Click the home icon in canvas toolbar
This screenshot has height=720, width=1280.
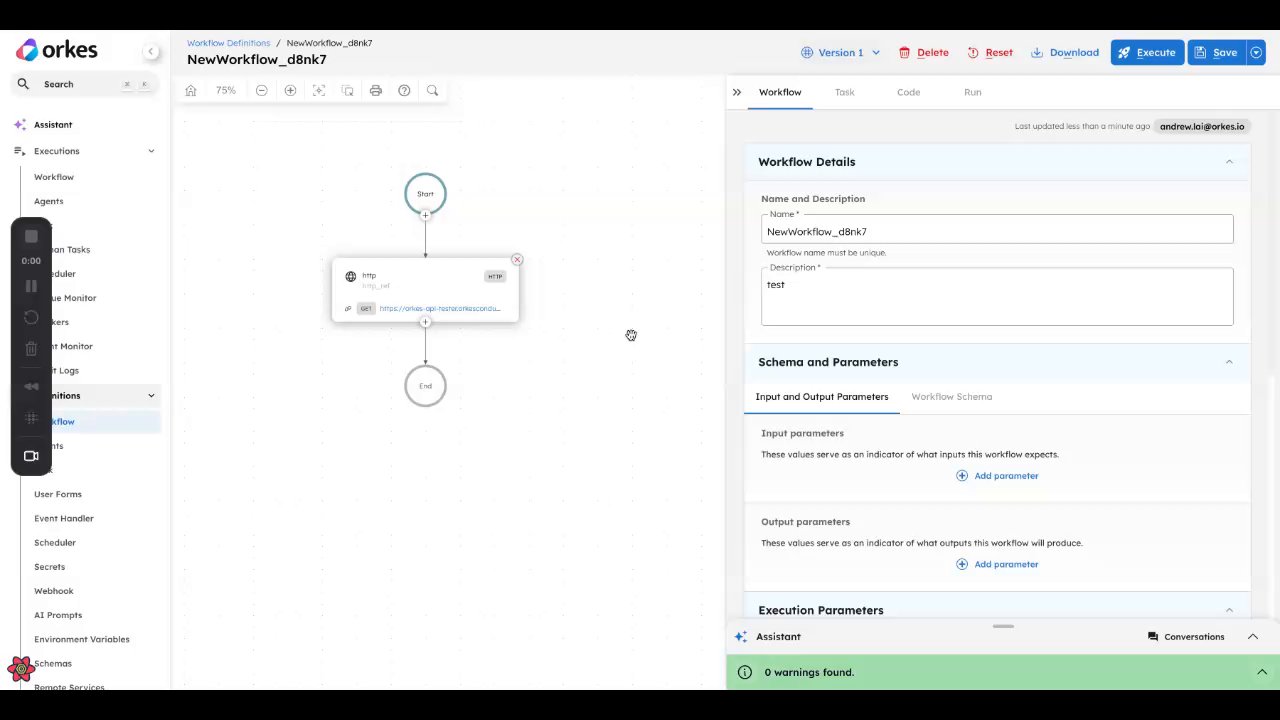click(x=191, y=90)
